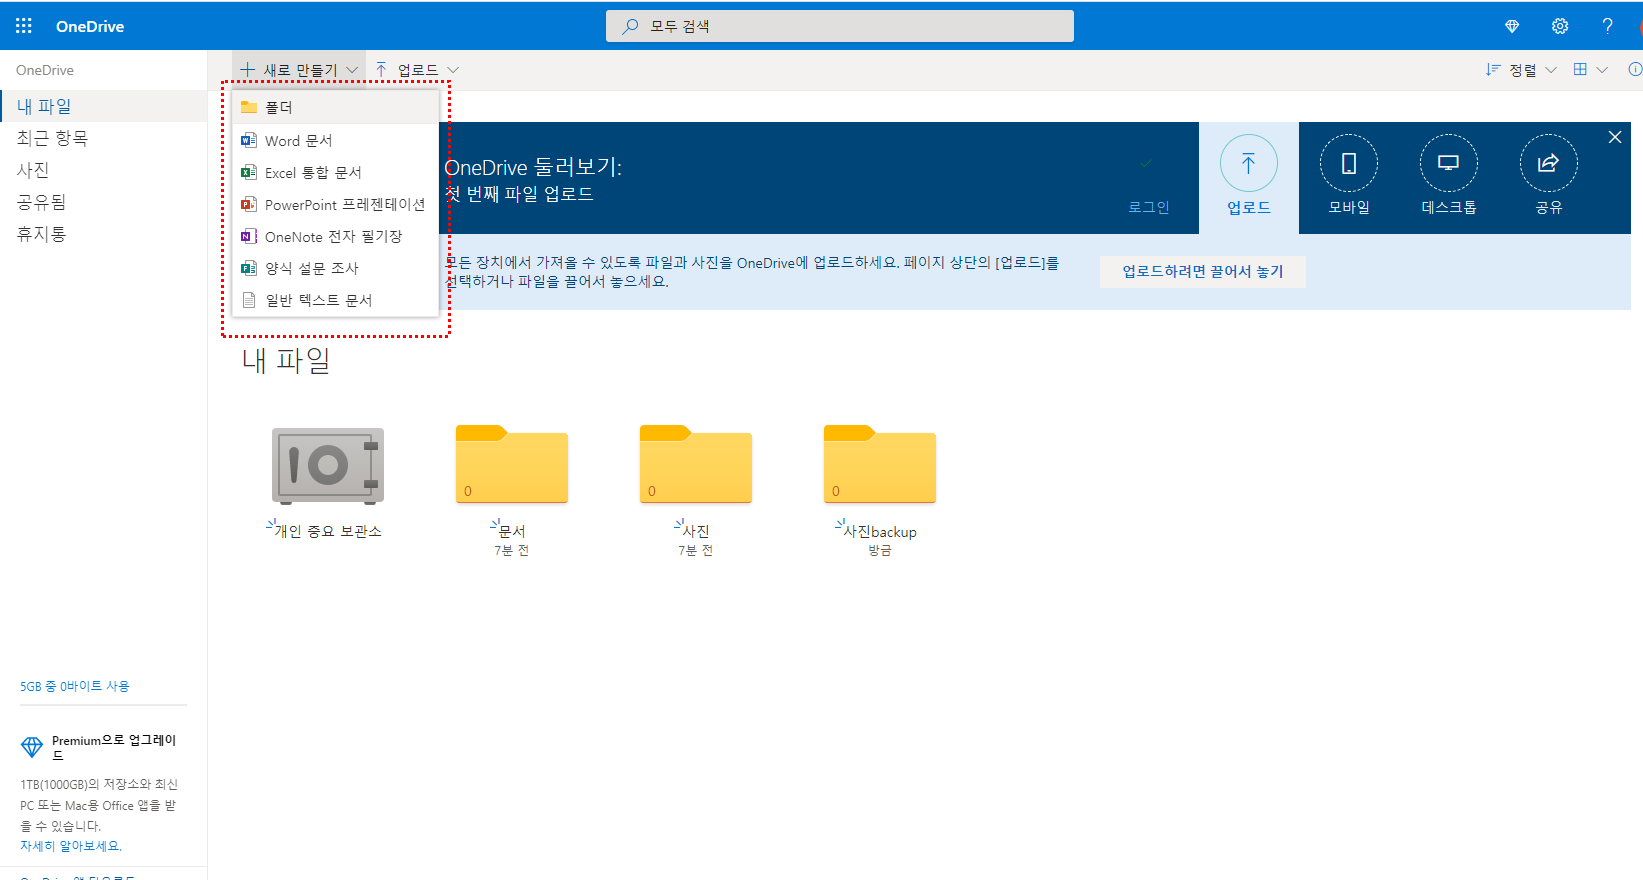
Task: Open 최근 항목 in the sidebar
Action: tap(104, 138)
